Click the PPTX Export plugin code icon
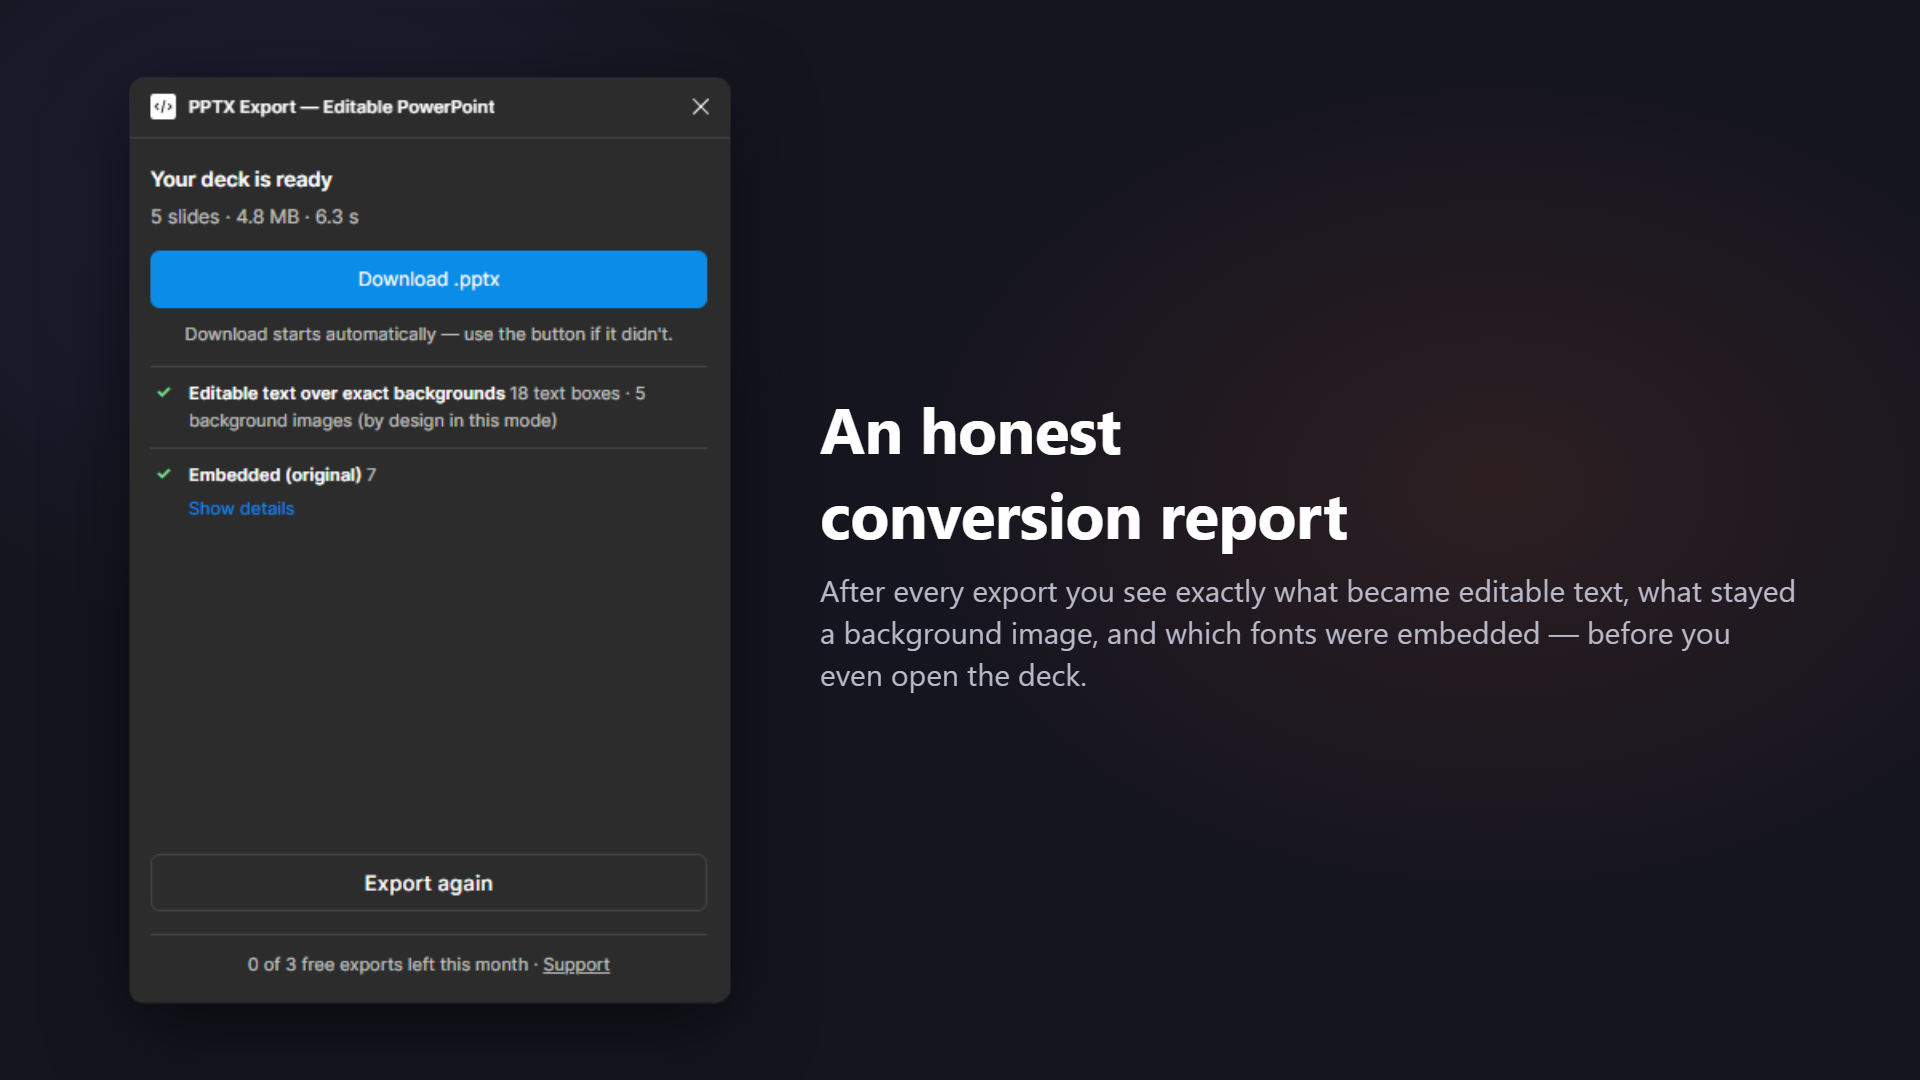 click(163, 107)
